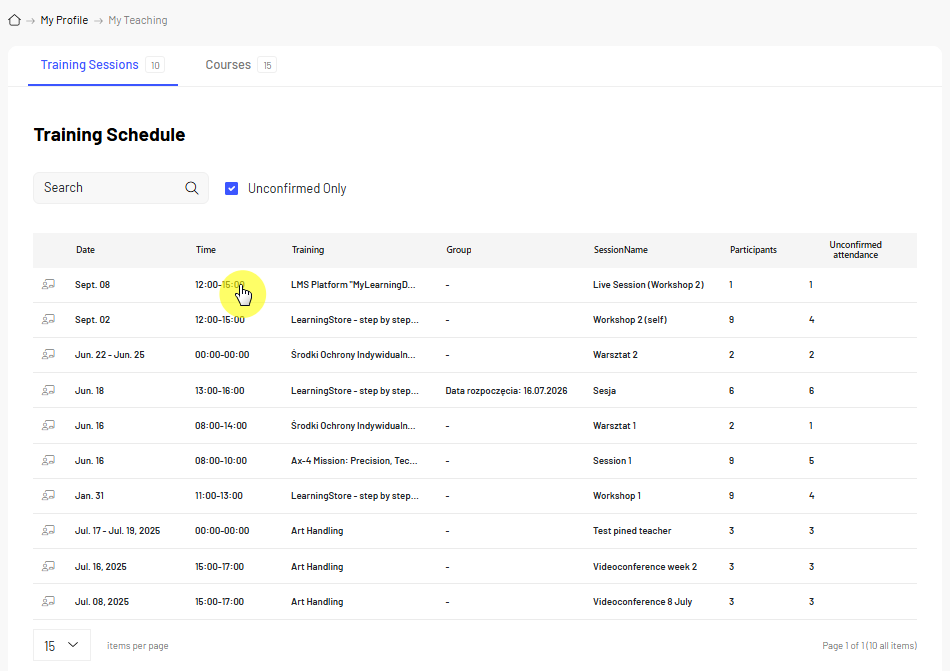The width and height of the screenshot is (950, 671).
Task: Sort by the Date column header
Action: (x=85, y=250)
